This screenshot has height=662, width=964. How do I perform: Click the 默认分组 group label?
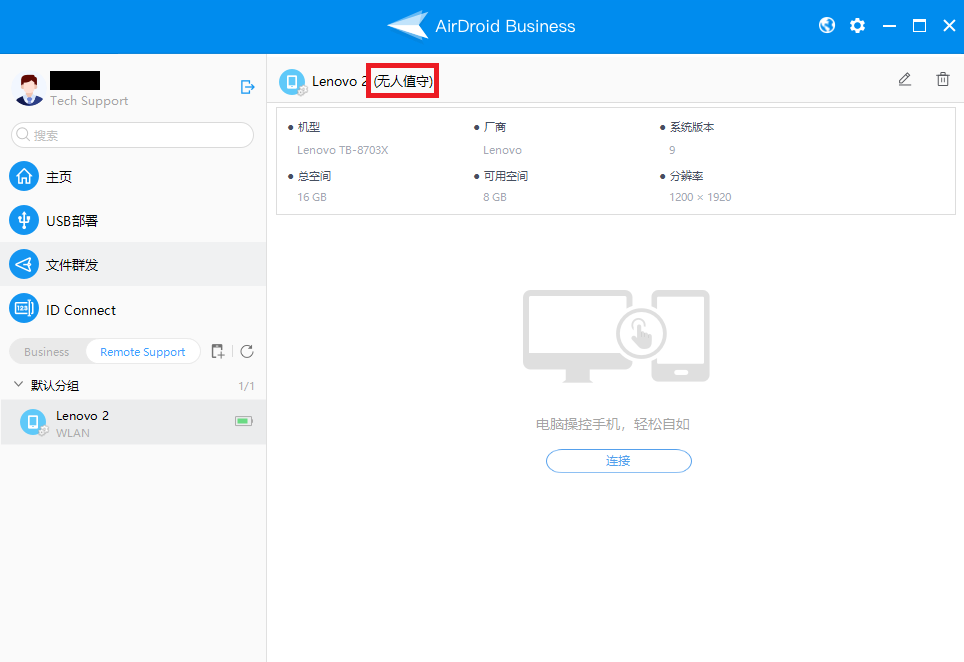pos(55,385)
